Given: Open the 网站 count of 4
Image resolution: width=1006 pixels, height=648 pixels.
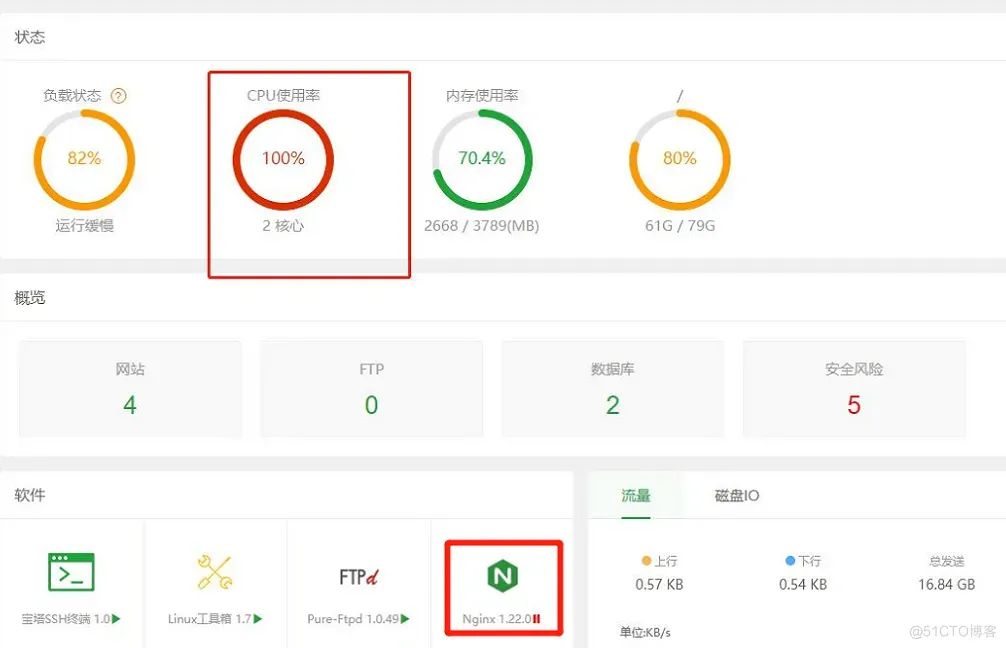Looking at the screenshot, I should pos(130,405).
